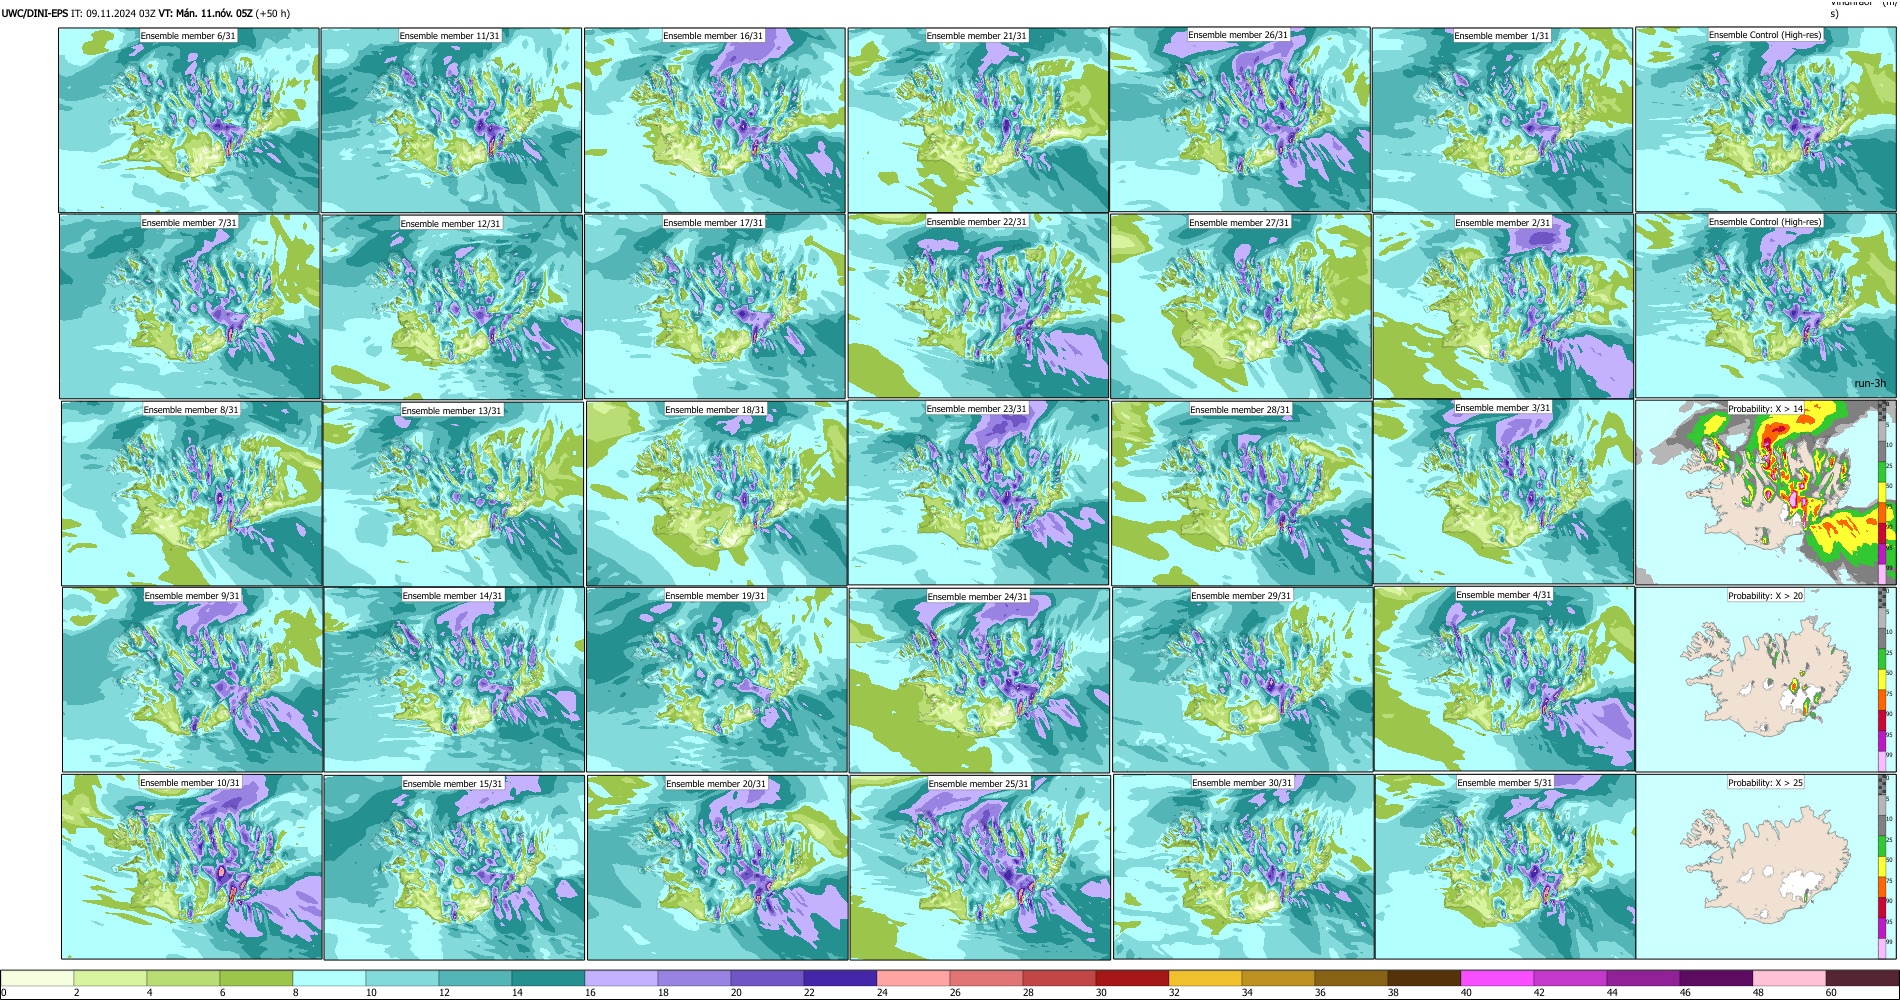Click the light cyan 8–10 legend swatch
The width and height of the screenshot is (1900, 1000).
coord(329,978)
